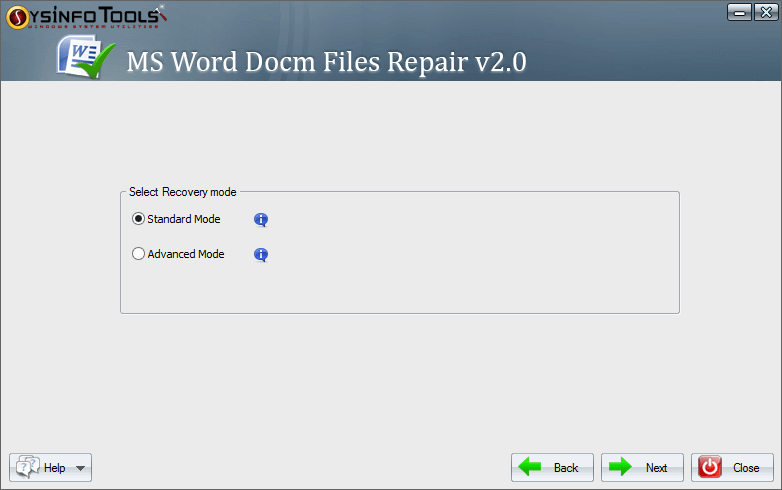The image size is (782, 490).
Task: Open info icon beside Standard Mode
Action: tap(261, 219)
